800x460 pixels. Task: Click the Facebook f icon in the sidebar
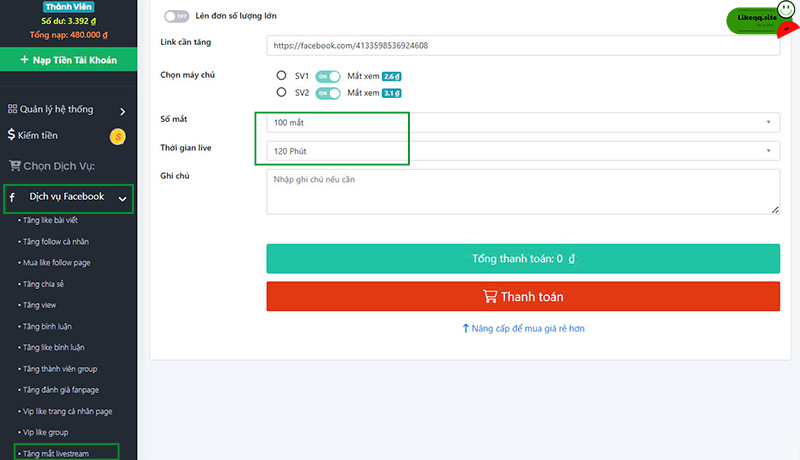12,197
